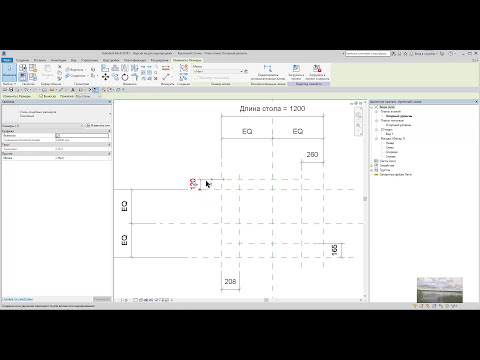
Task: Open the Аннотации ribbon tab
Action: [x=59, y=60]
